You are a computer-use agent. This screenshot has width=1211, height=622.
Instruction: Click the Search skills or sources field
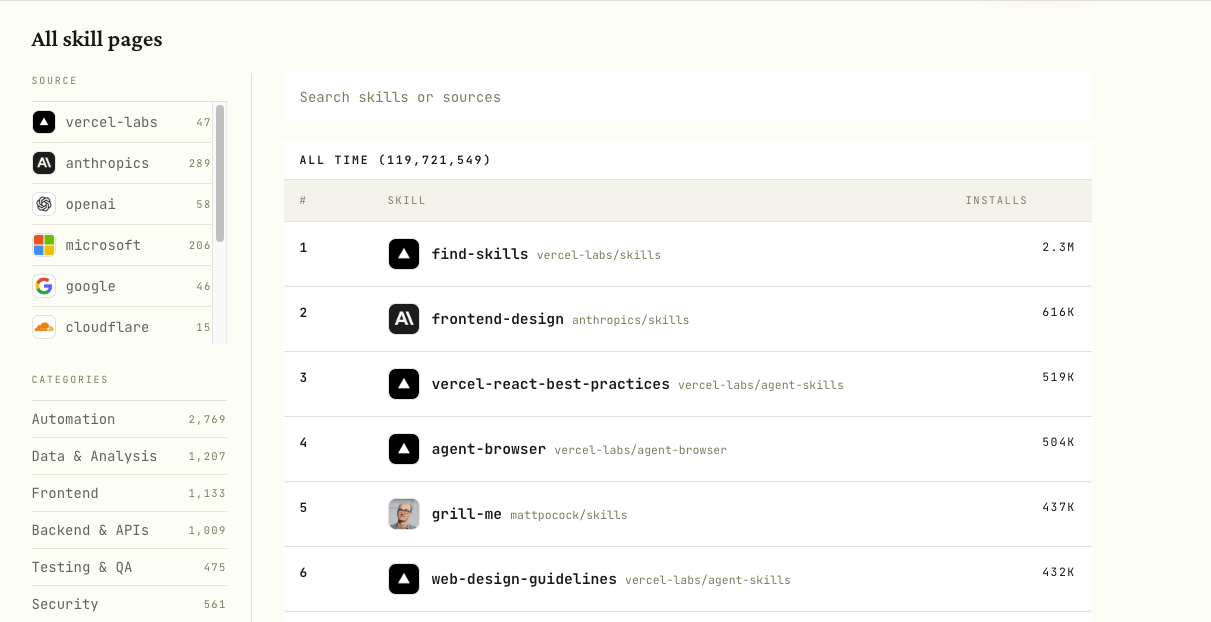(x=688, y=97)
